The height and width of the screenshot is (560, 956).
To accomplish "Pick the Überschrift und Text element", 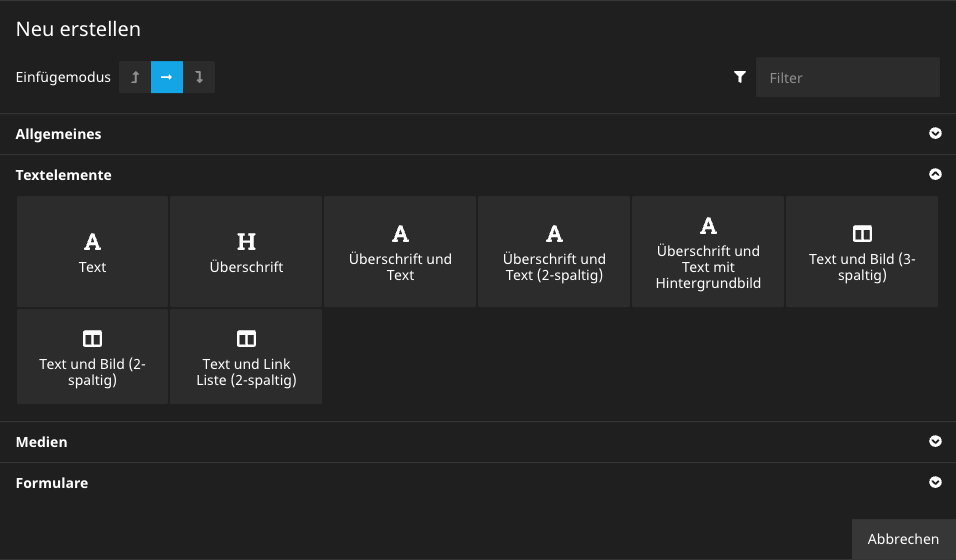I will click(x=400, y=252).
